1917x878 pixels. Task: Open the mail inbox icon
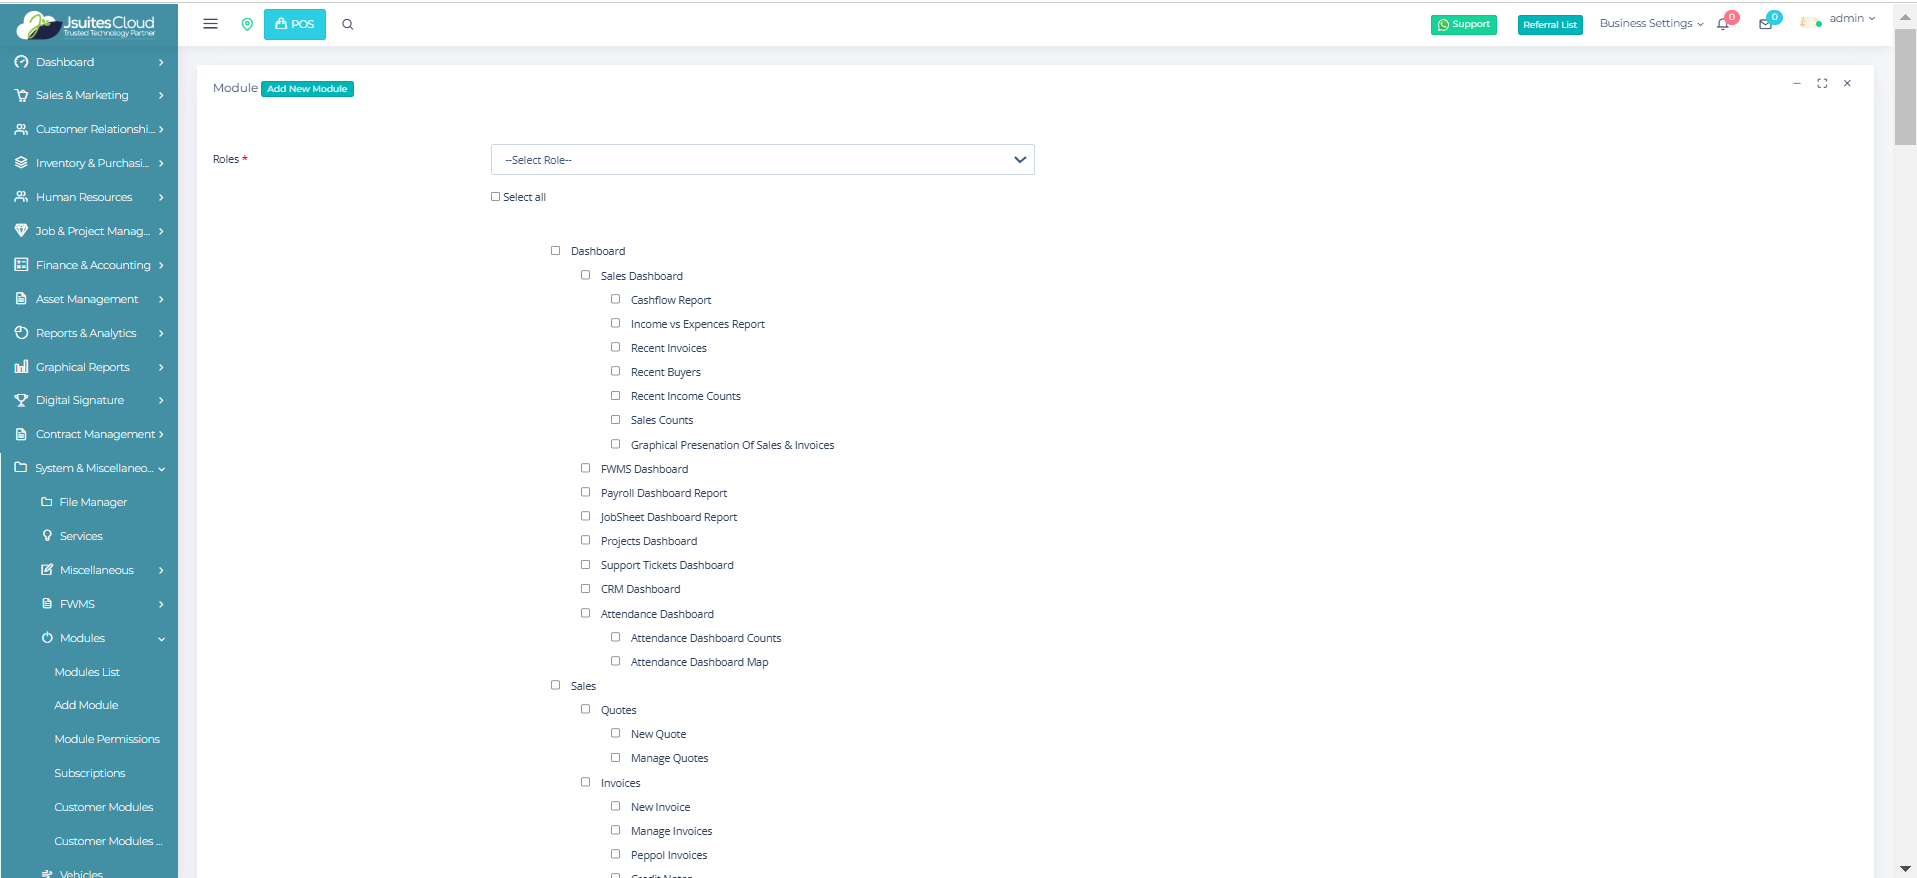coord(1765,24)
